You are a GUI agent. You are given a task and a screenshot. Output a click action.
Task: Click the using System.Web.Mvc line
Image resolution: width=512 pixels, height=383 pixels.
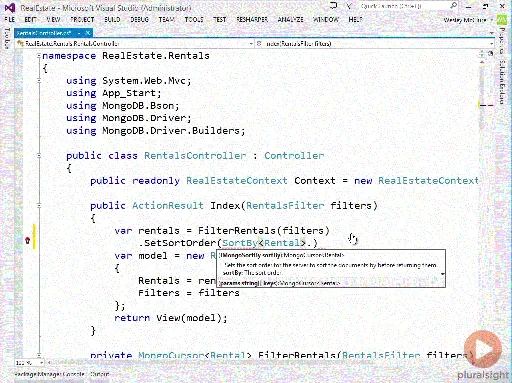pos(129,81)
